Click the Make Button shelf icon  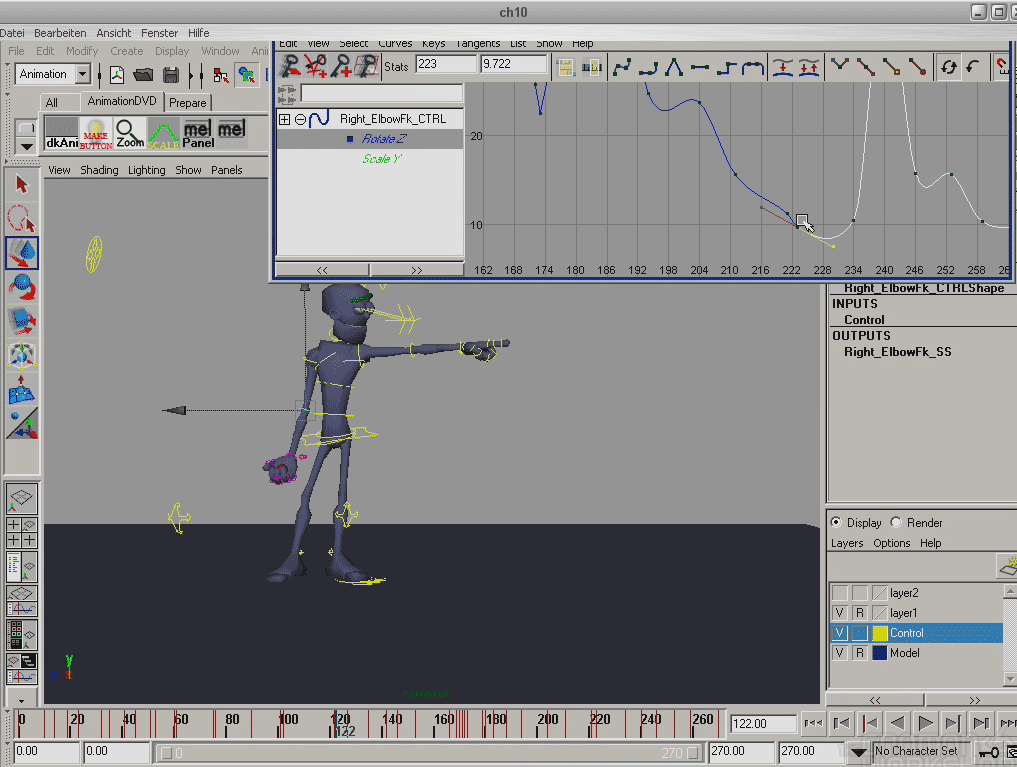(x=96, y=133)
